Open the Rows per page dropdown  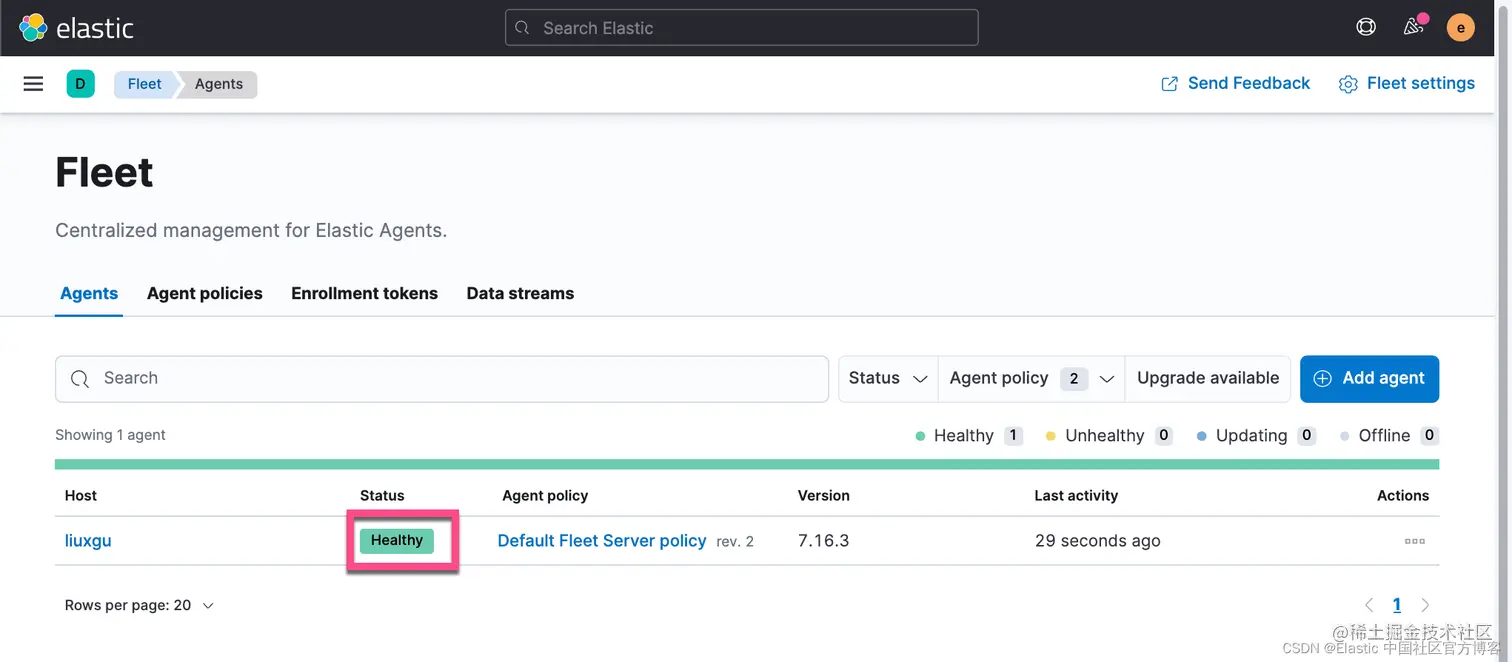coord(139,605)
